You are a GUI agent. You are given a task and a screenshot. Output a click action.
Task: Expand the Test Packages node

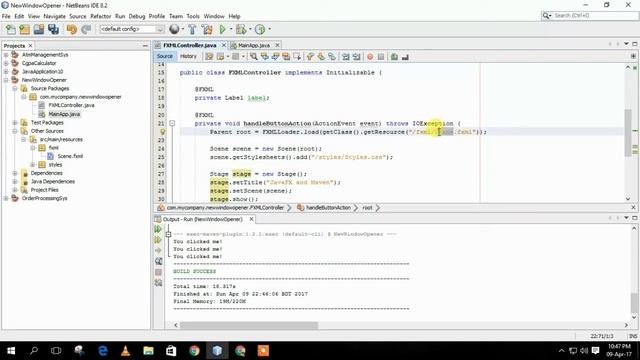(15, 122)
